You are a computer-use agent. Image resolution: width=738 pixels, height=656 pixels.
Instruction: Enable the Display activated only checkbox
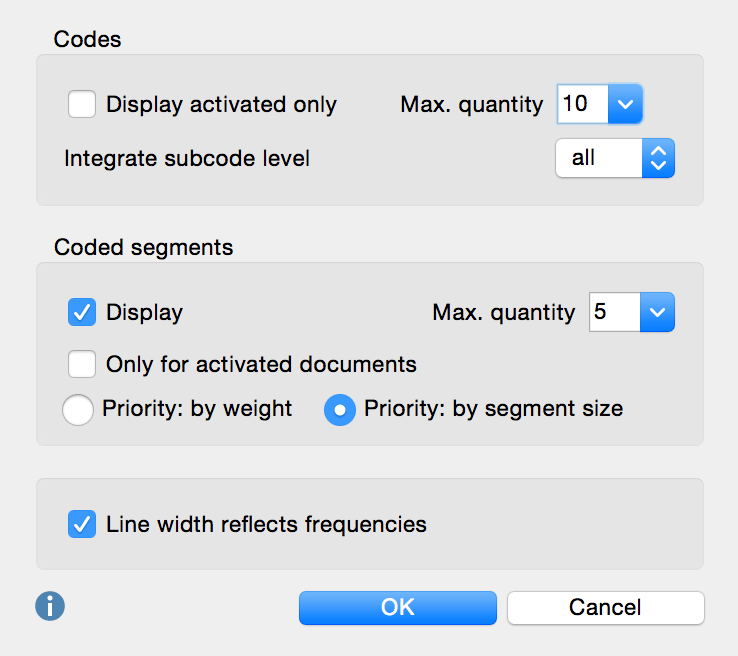tap(82, 104)
